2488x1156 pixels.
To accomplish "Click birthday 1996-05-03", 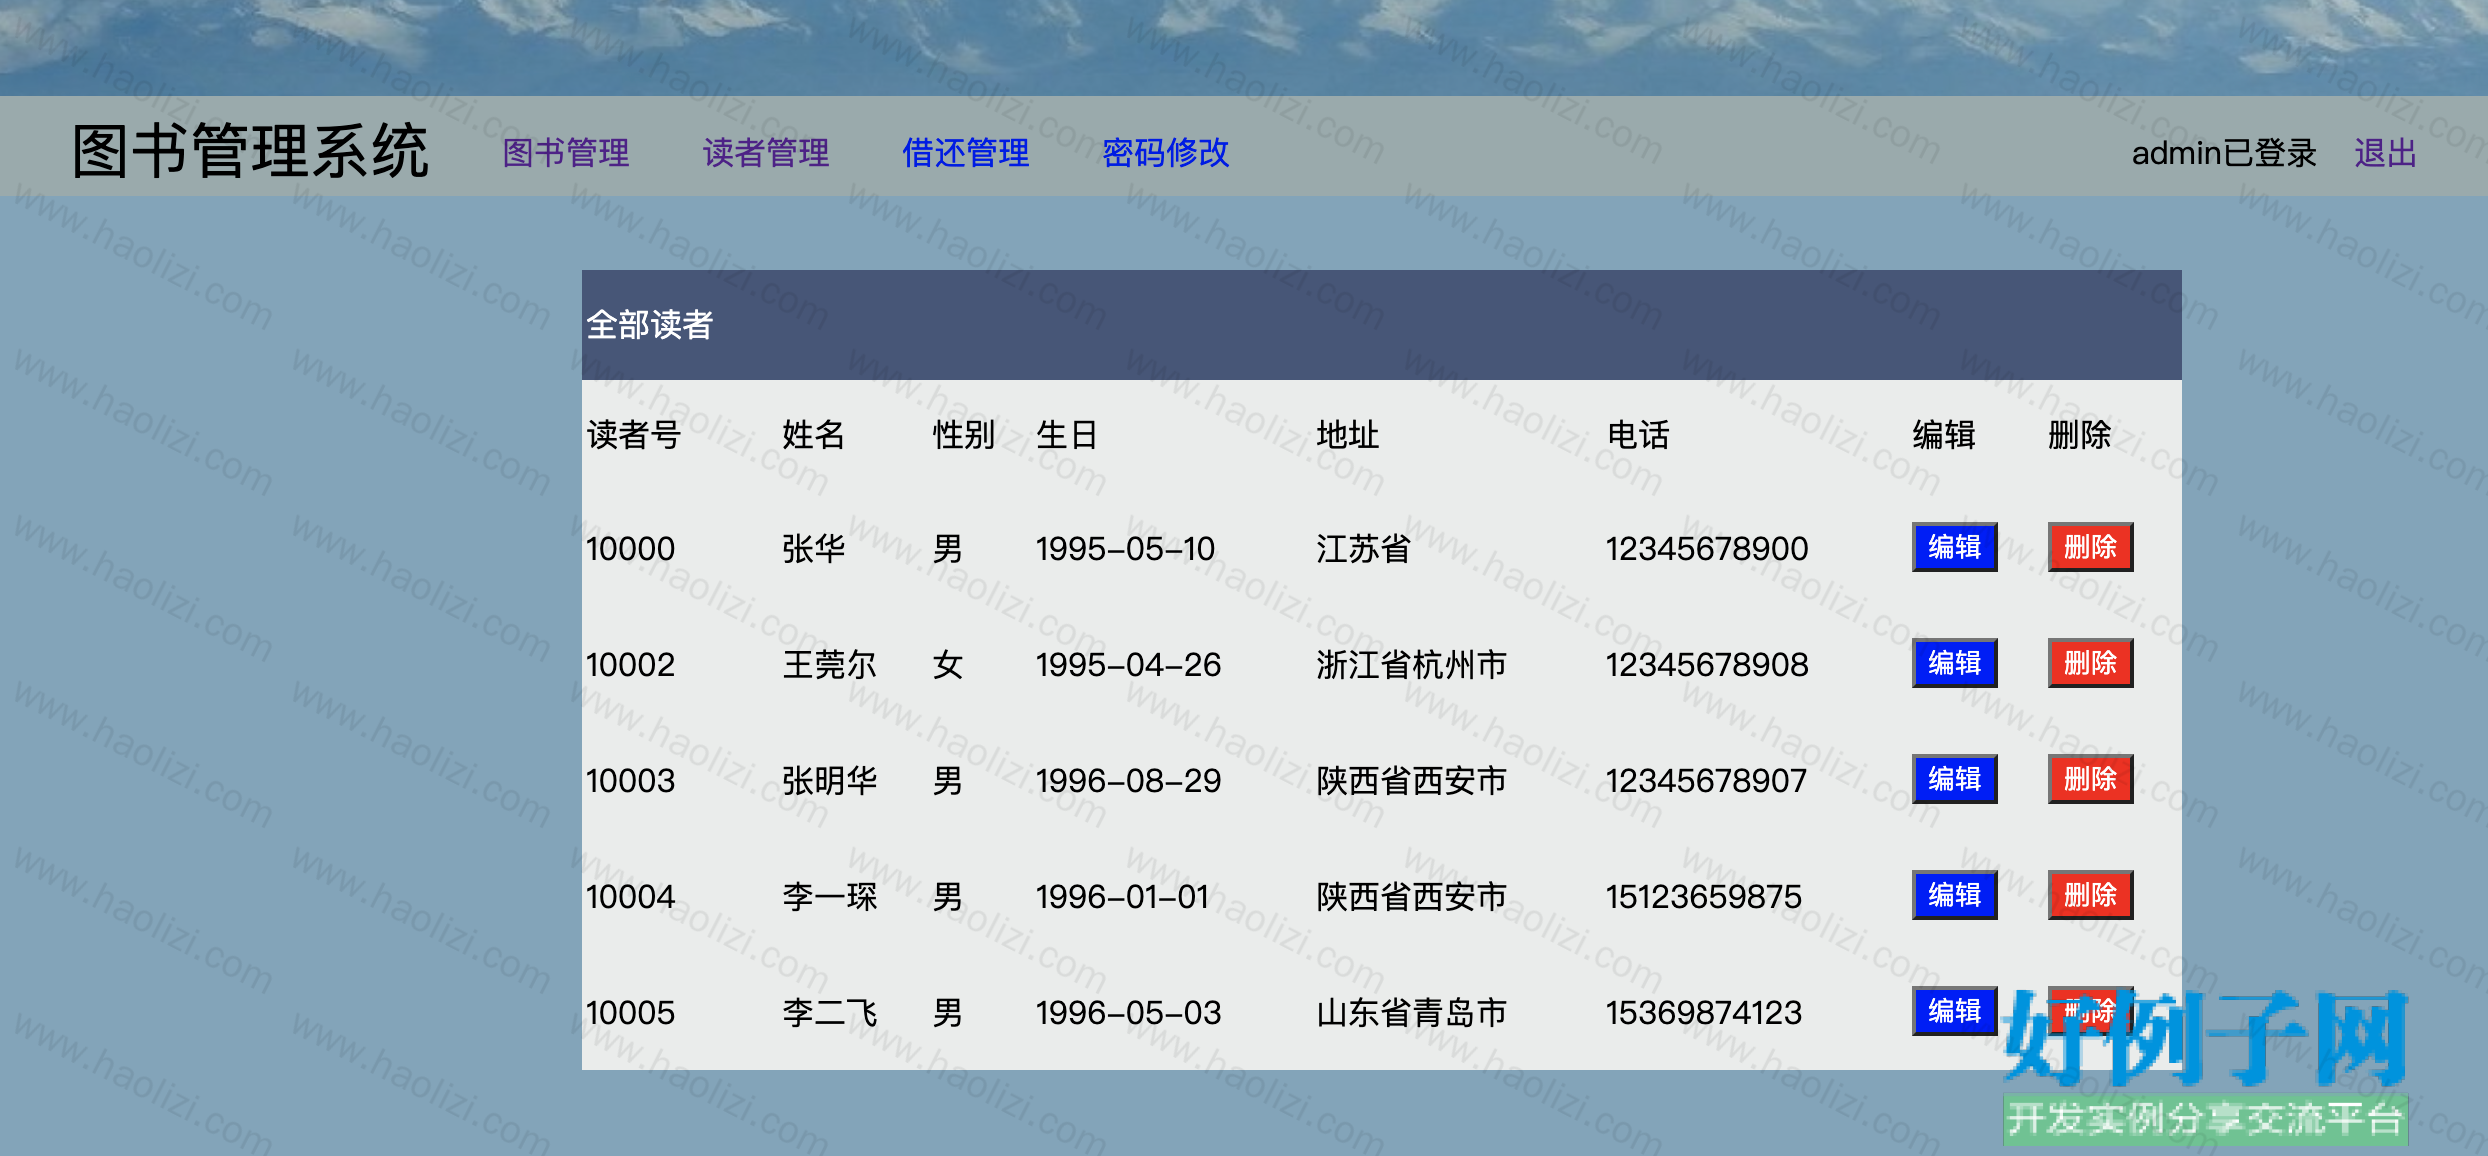I will (x=1128, y=1013).
